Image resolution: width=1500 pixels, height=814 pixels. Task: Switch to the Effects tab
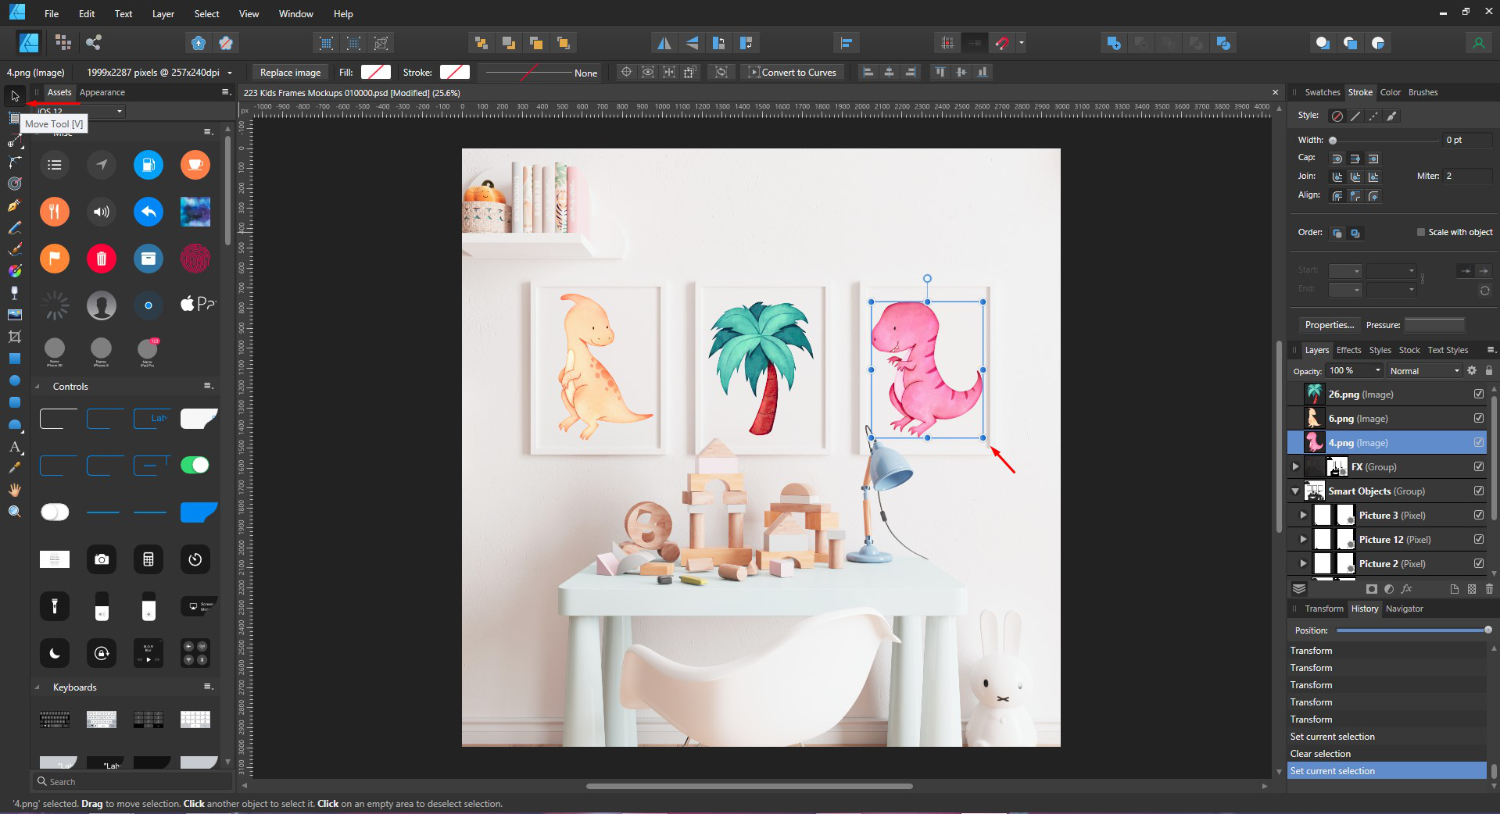click(1349, 350)
